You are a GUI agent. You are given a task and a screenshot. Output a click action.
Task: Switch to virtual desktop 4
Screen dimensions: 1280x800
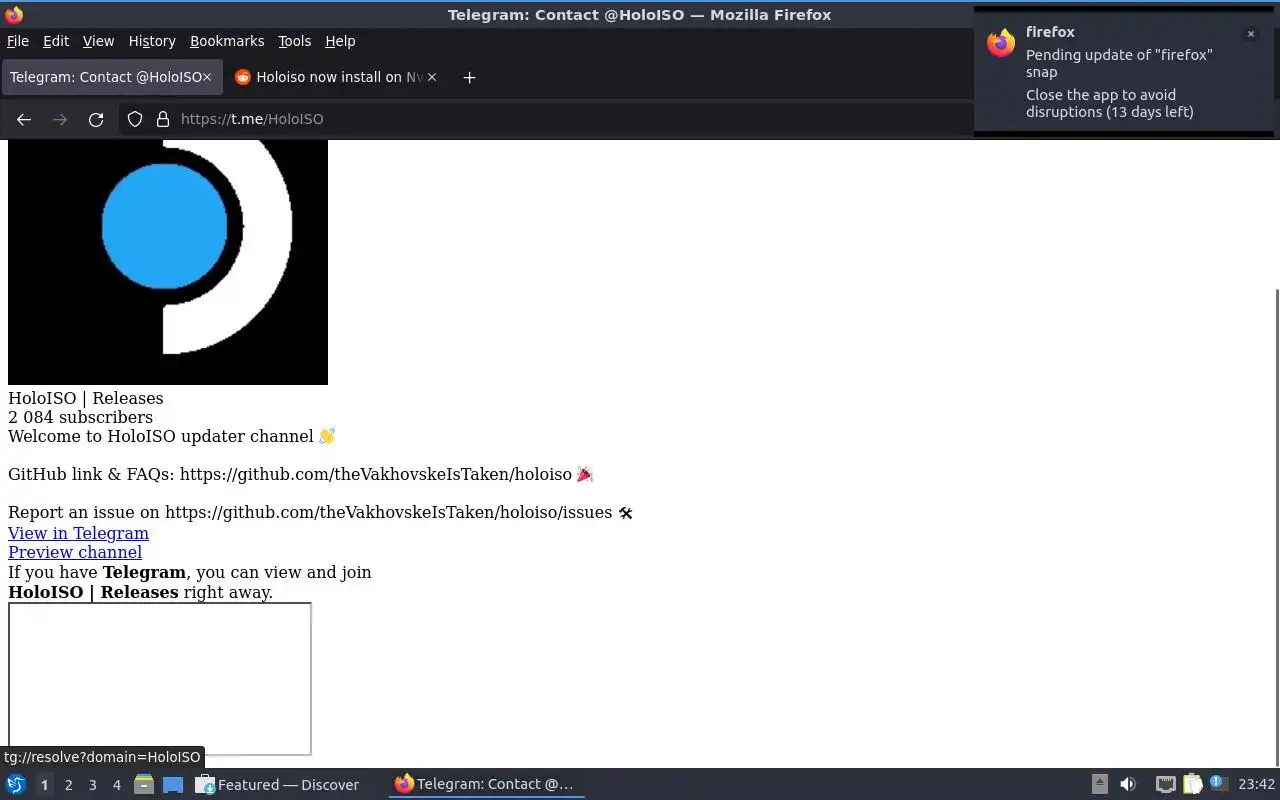click(116, 785)
